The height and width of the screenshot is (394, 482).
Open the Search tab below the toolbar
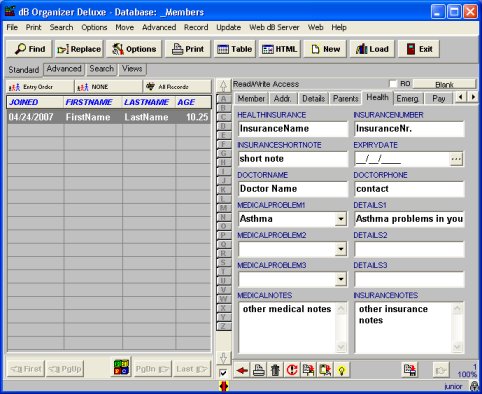click(101, 69)
